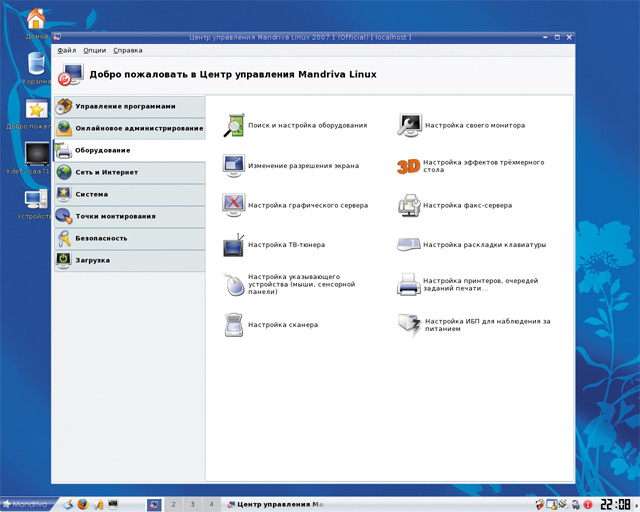The width and height of the screenshot is (640, 512).
Task: Launch the terminal from the panel
Action: (x=113, y=505)
